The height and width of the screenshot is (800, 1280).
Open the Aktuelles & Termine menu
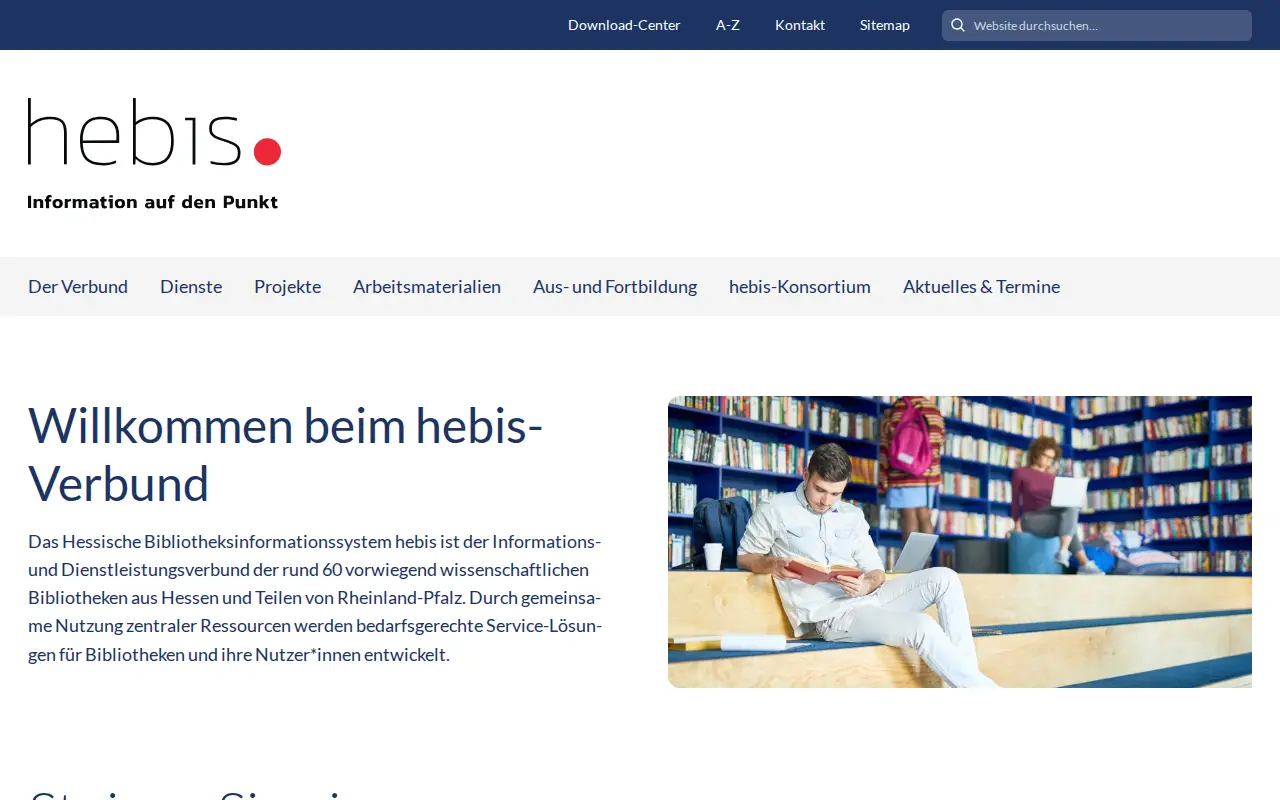[981, 287]
